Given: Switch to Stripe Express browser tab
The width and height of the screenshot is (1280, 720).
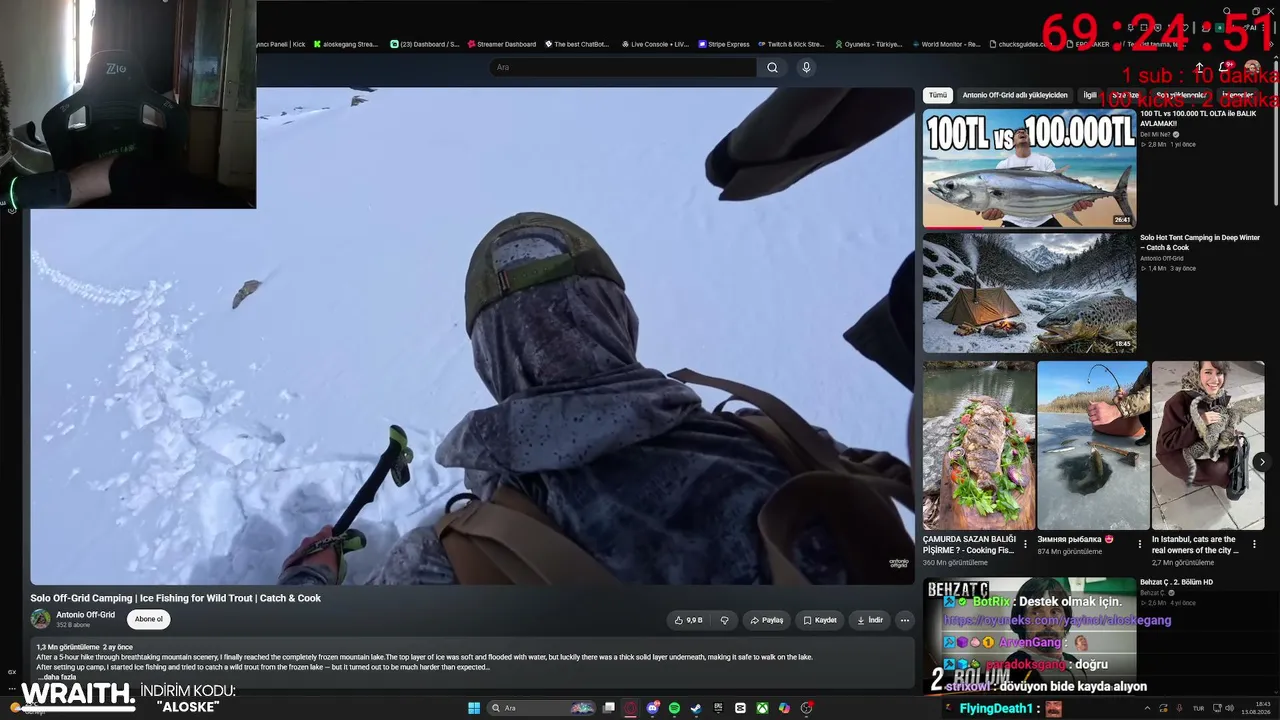Looking at the screenshot, I should (x=724, y=44).
